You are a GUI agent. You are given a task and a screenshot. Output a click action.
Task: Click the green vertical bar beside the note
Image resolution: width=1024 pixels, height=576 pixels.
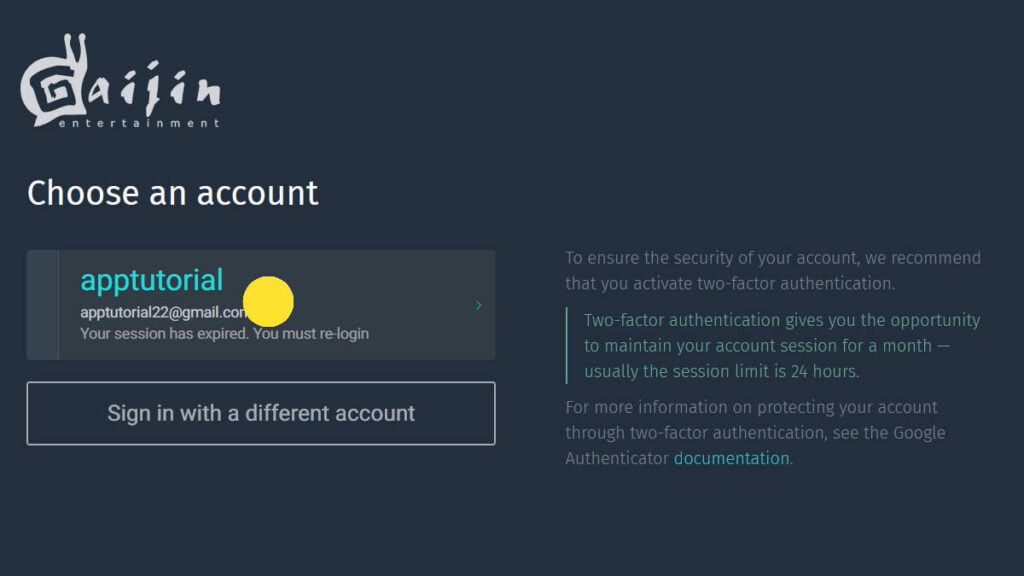click(x=567, y=345)
